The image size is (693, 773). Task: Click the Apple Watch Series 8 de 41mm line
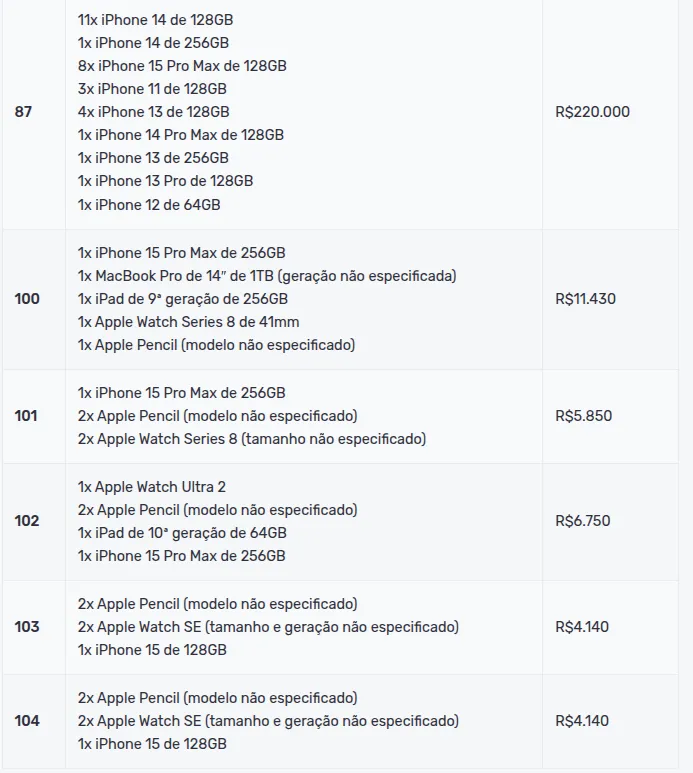click(x=188, y=322)
